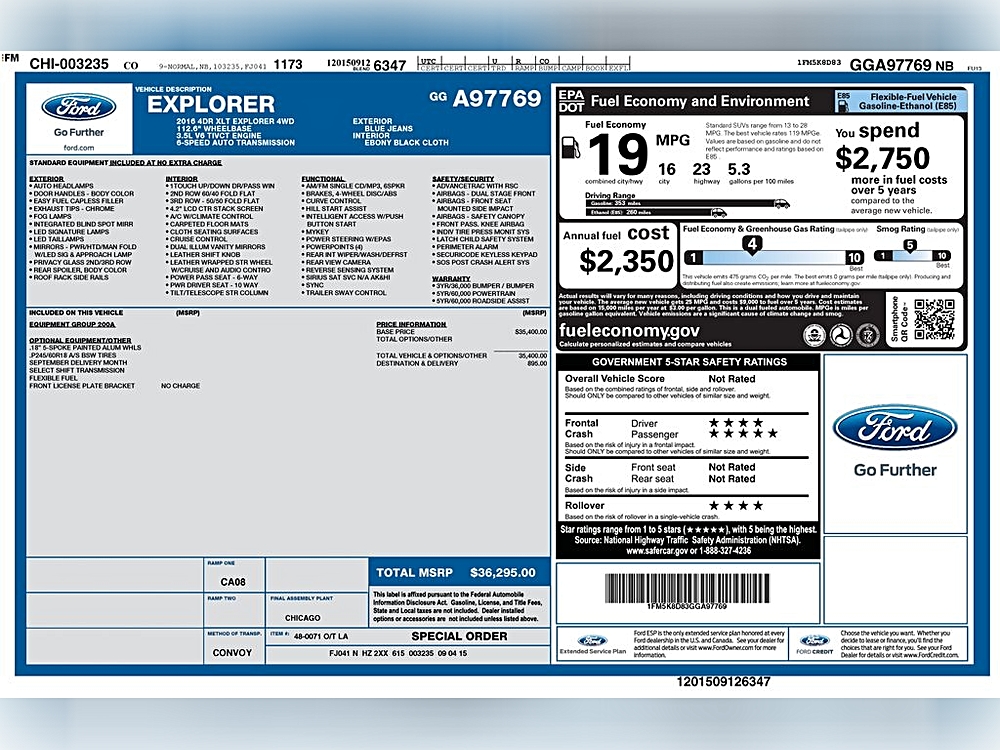The width and height of the screenshot is (1000, 750).
Task: Click the SAFETY/SECURITY column heading
Action: pos(463,179)
